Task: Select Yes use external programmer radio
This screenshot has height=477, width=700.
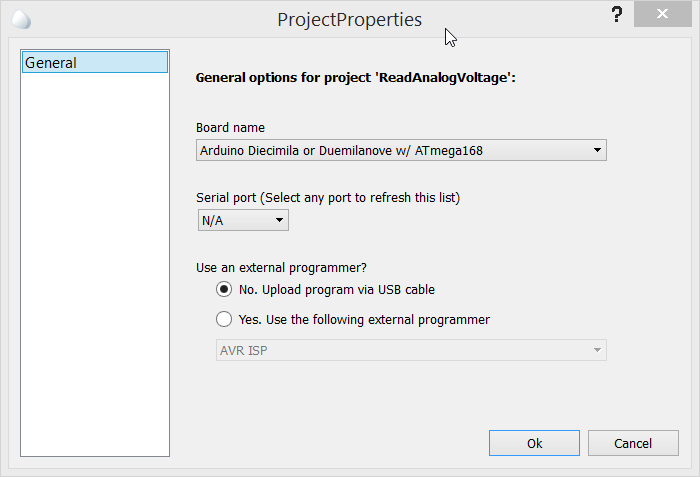Action: [224, 319]
